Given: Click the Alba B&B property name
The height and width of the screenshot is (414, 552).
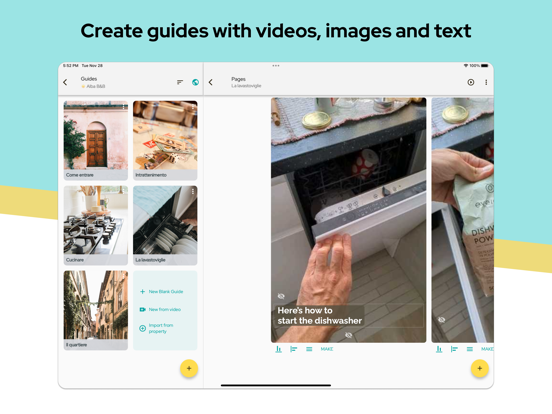Looking at the screenshot, I should (x=96, y=86).
